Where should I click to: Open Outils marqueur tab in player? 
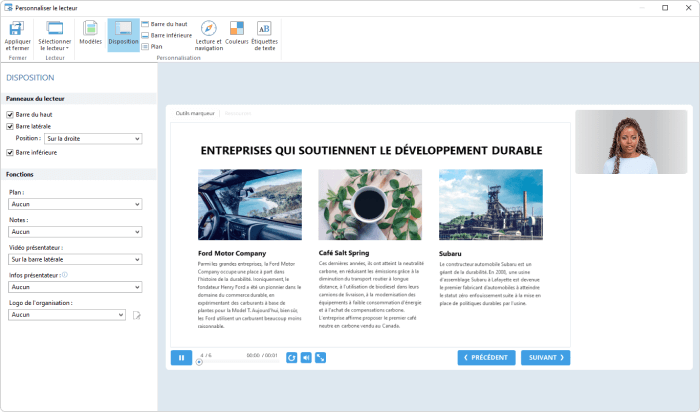pos(195,113)
